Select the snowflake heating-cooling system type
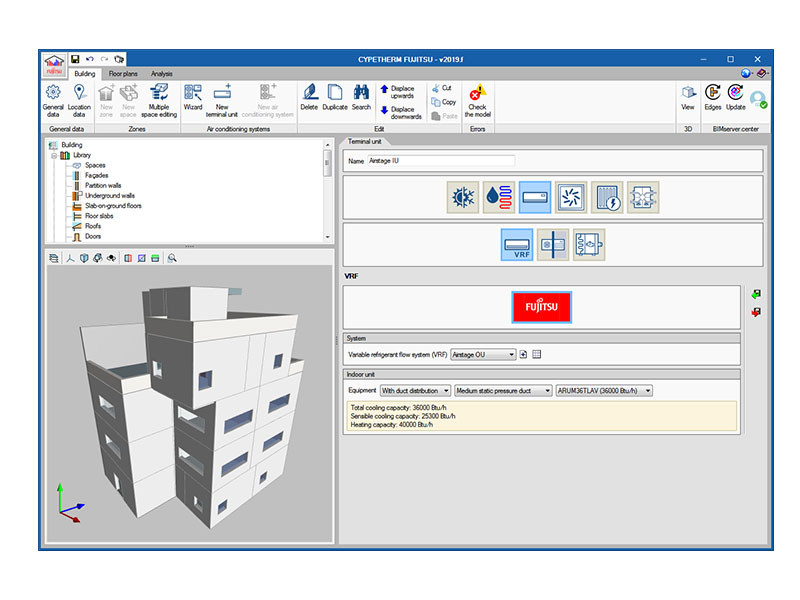Screen dimensions: 800x600 462,197
